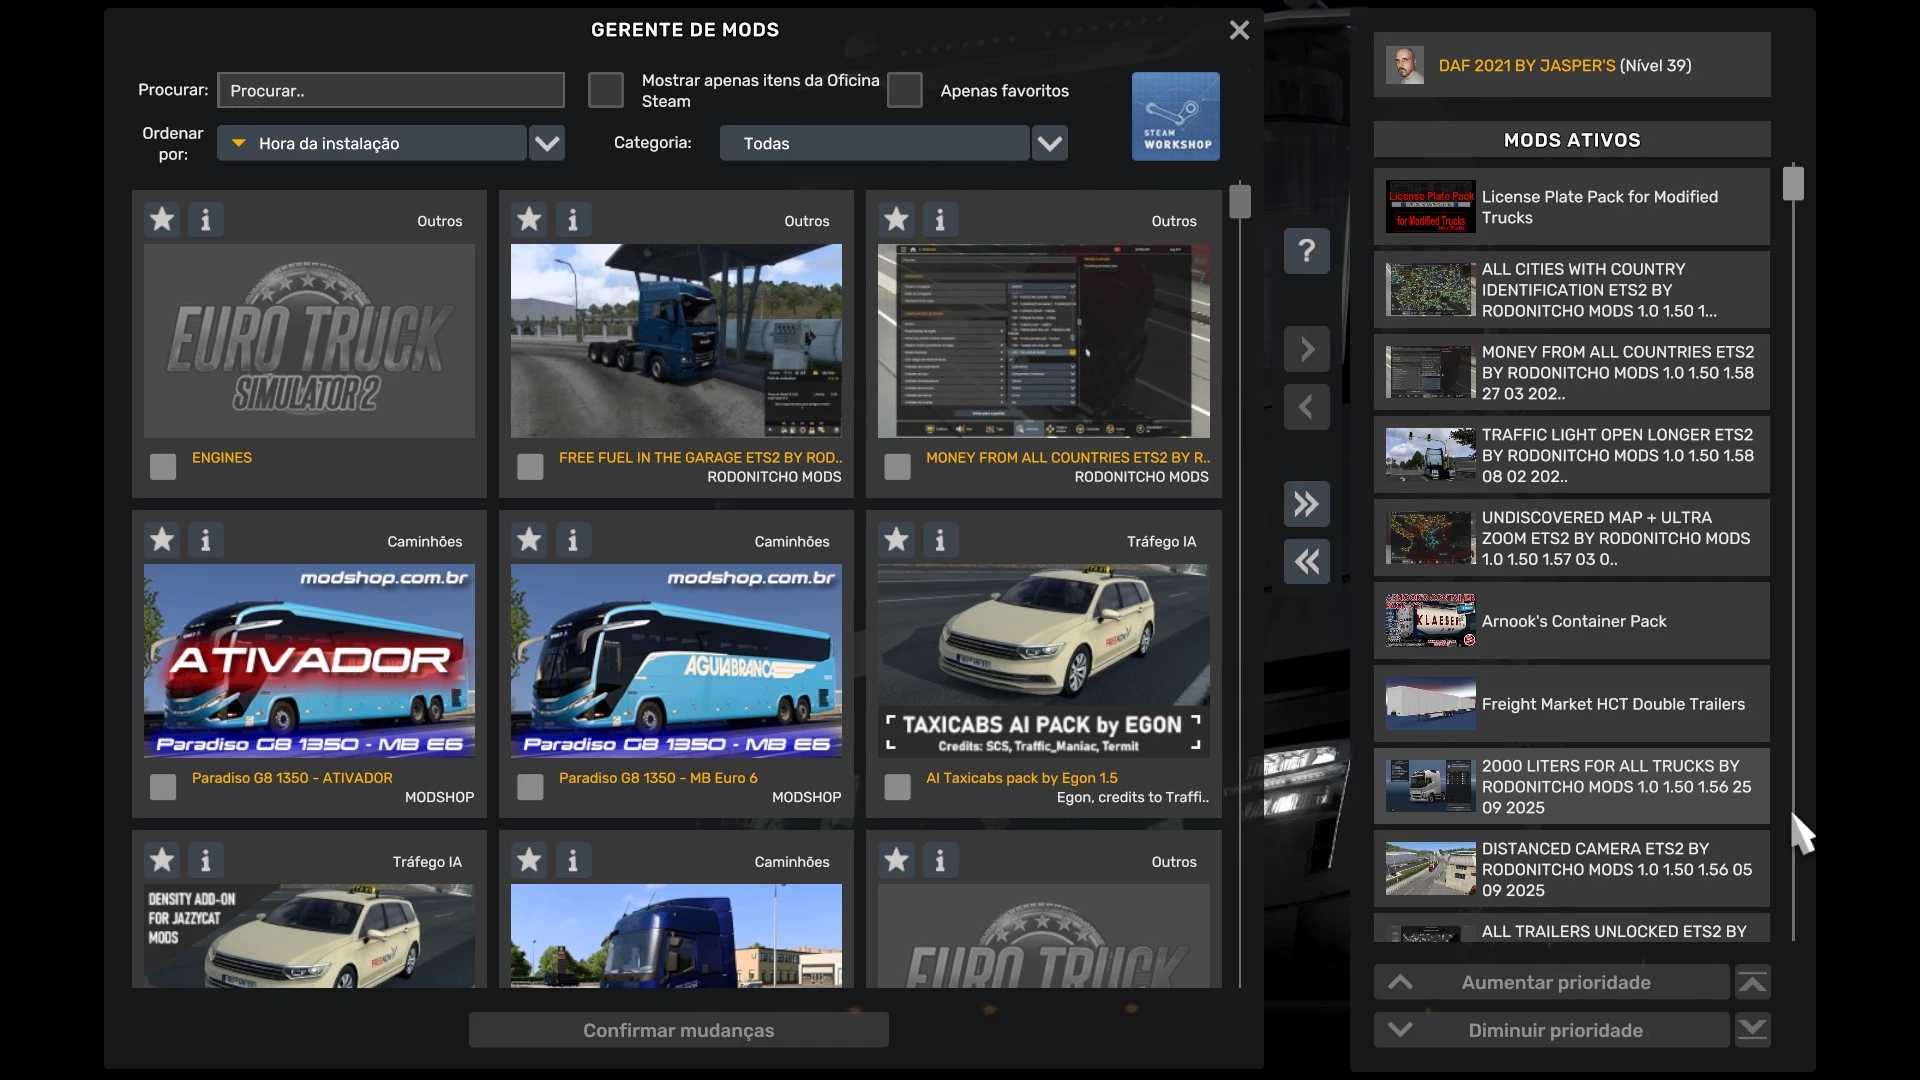The image size is (1920, 1080).
Task: Show info for FREE FUEL IN THE GARAGE mod
Action: pyautogui.click(x=573, y=219)
